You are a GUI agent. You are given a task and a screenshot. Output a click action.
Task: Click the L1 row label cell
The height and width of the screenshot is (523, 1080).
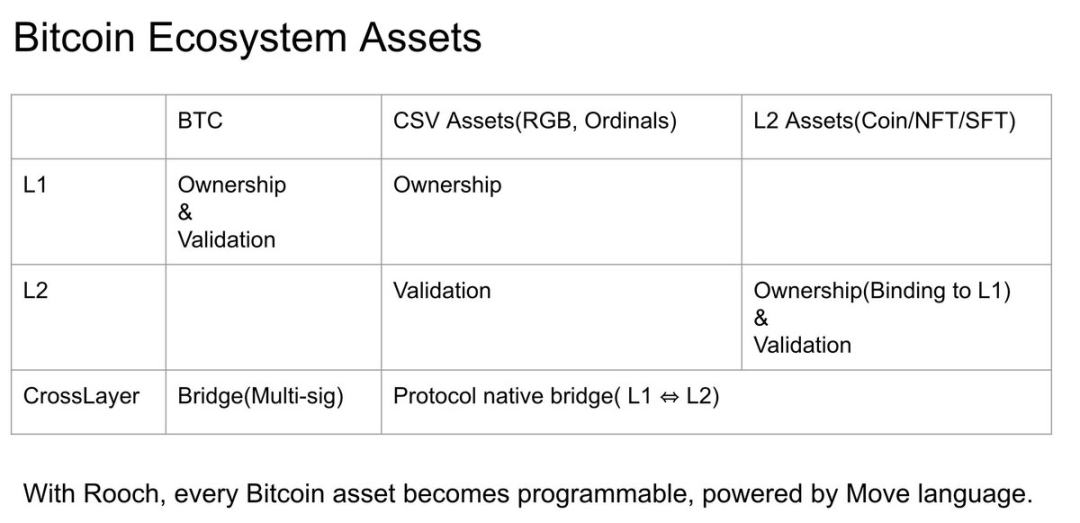point(88,211)
